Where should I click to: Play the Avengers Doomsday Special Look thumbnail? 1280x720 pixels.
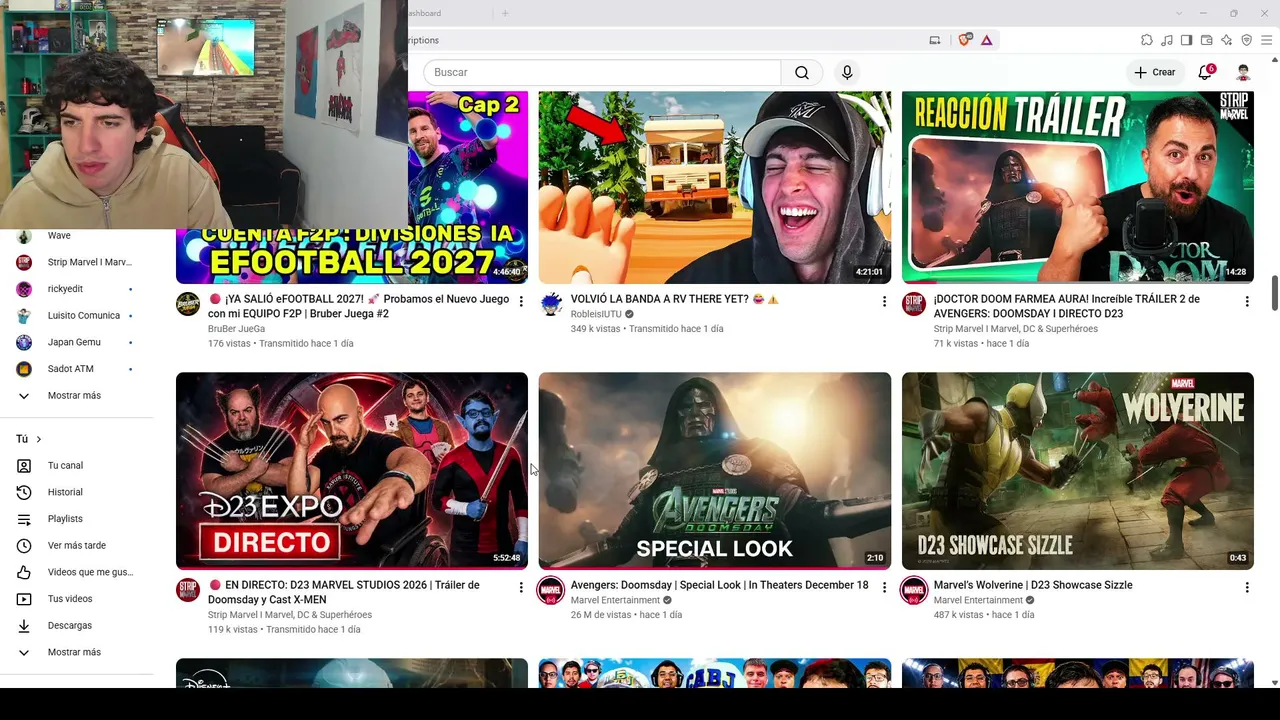click(715, 471)
